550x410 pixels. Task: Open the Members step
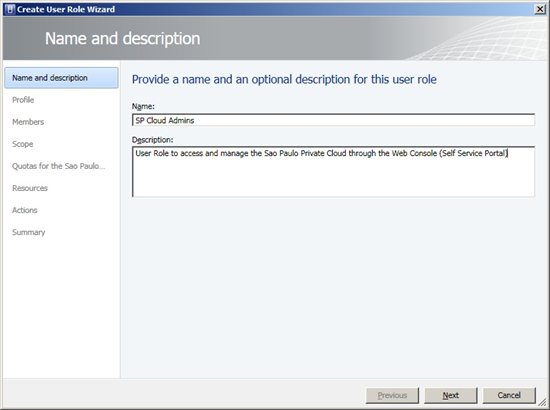28,122
